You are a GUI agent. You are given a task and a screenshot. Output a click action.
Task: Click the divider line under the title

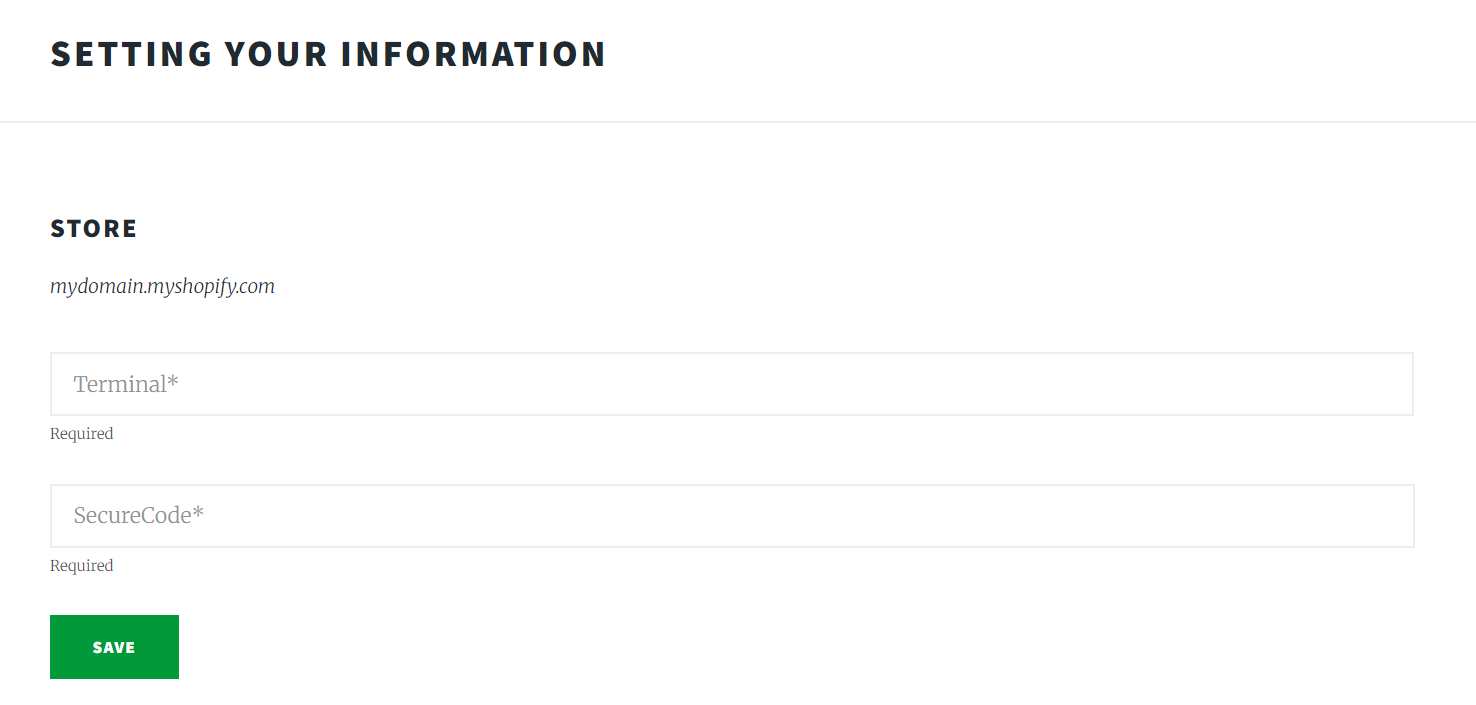pyautogui.click(x=738, y=122)
